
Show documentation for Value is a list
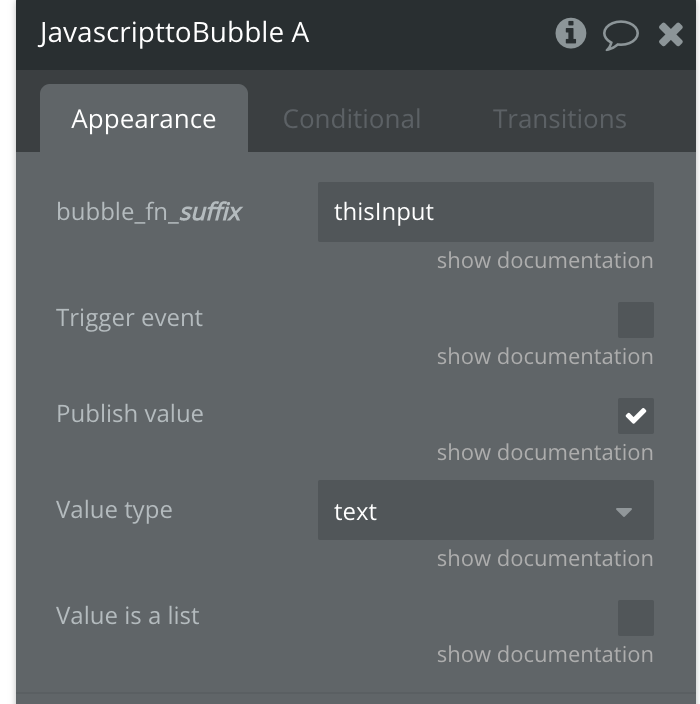545,655
